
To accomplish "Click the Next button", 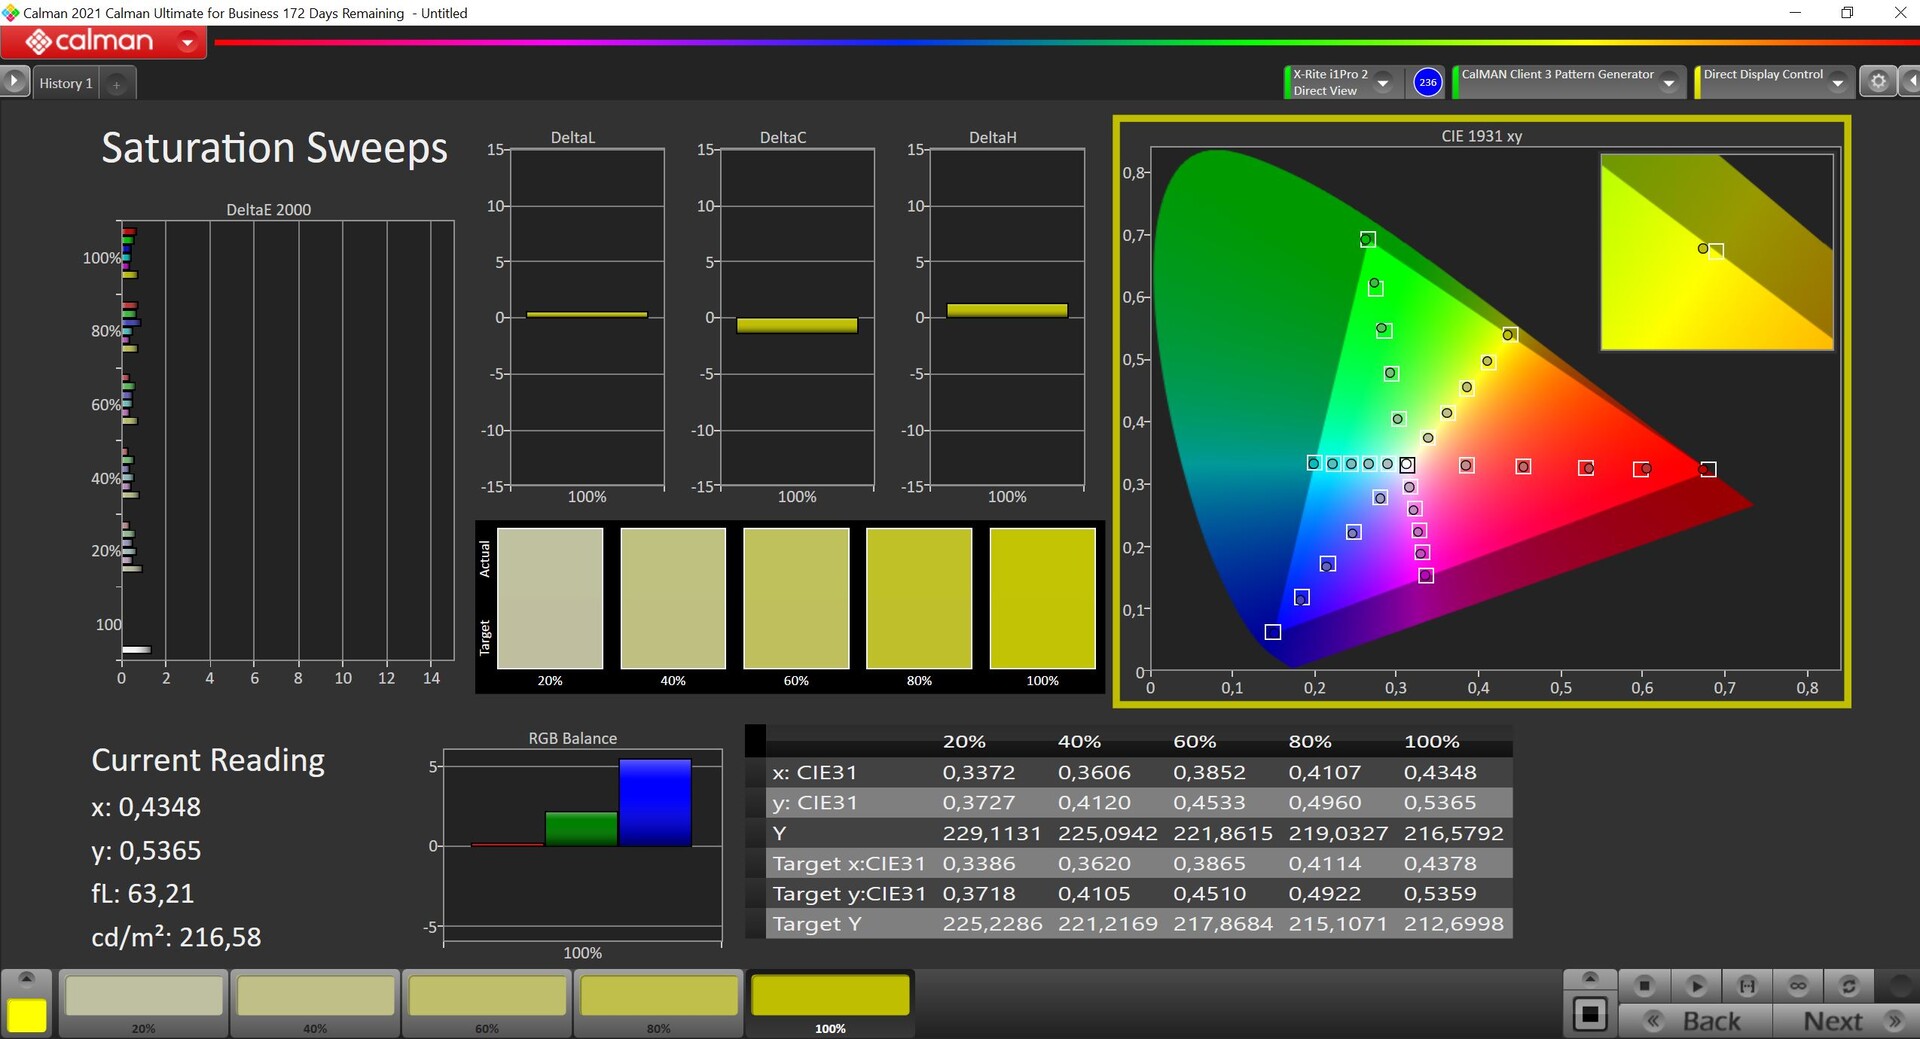I will click(1848, 1021).
